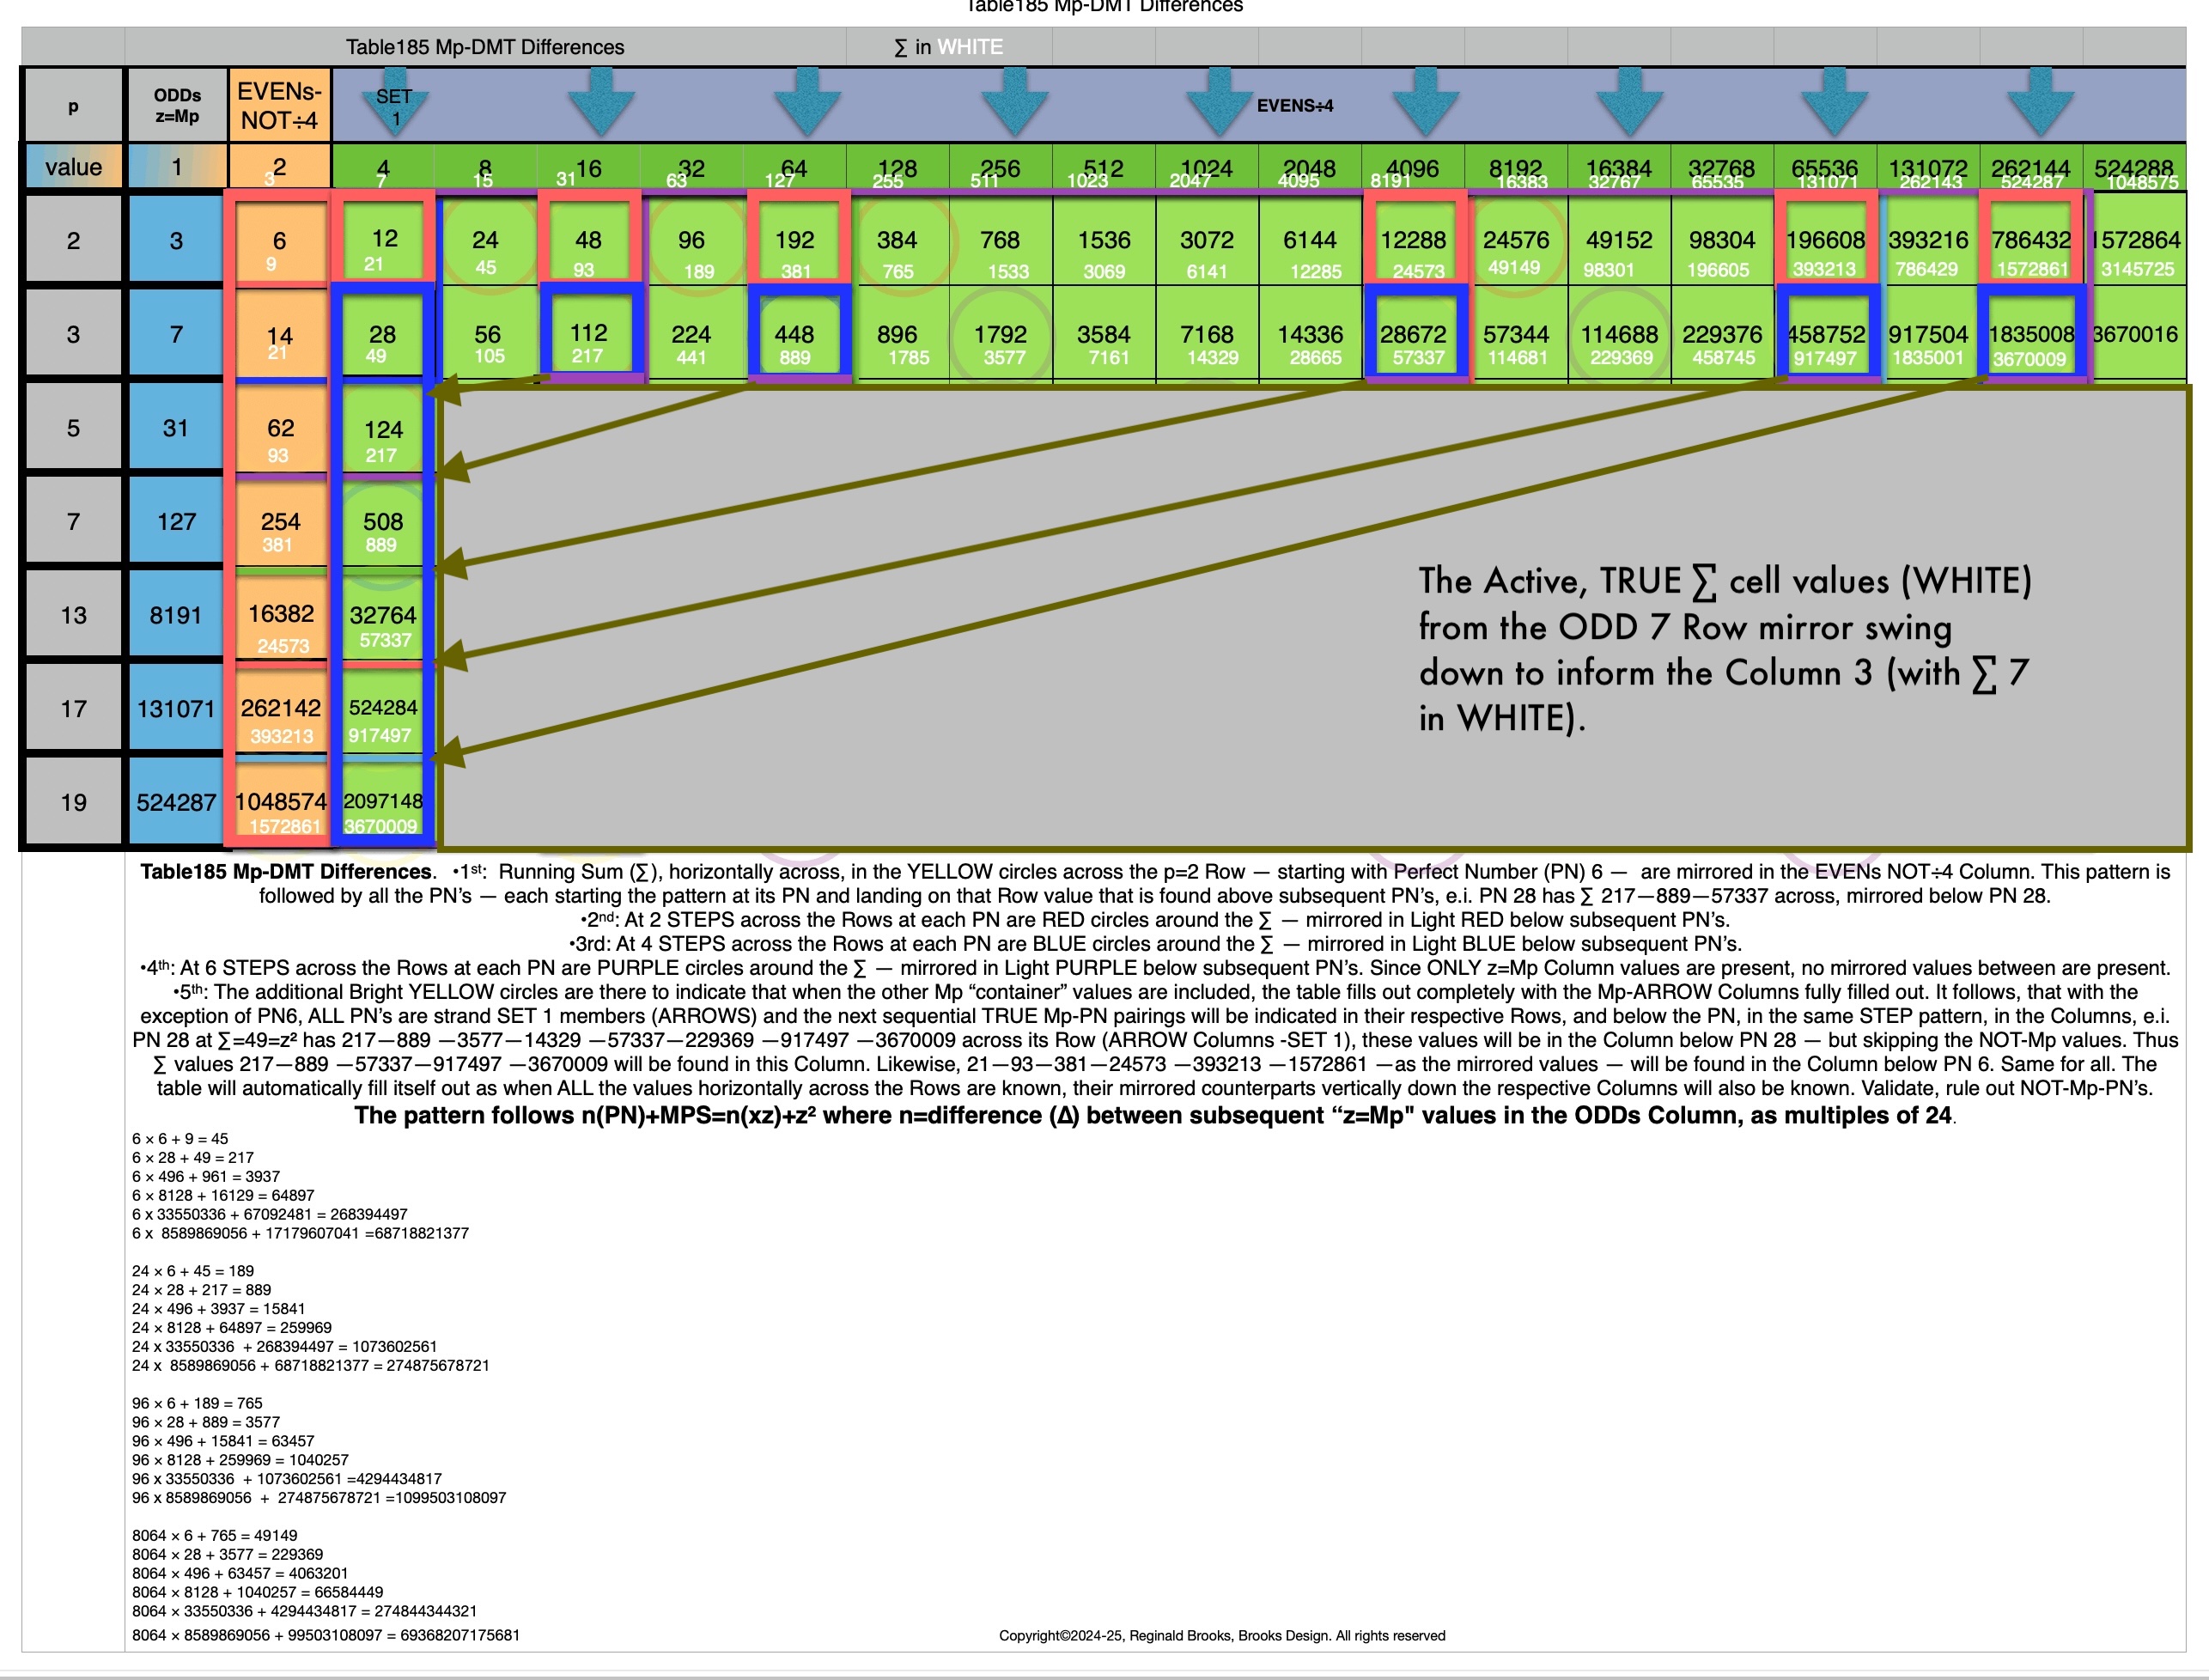Select the 8191 cell in the ODDs column
Image resolution: width=2209 pixels, height=1680 pixels.
pyautogui.click(x=176, y=615)
